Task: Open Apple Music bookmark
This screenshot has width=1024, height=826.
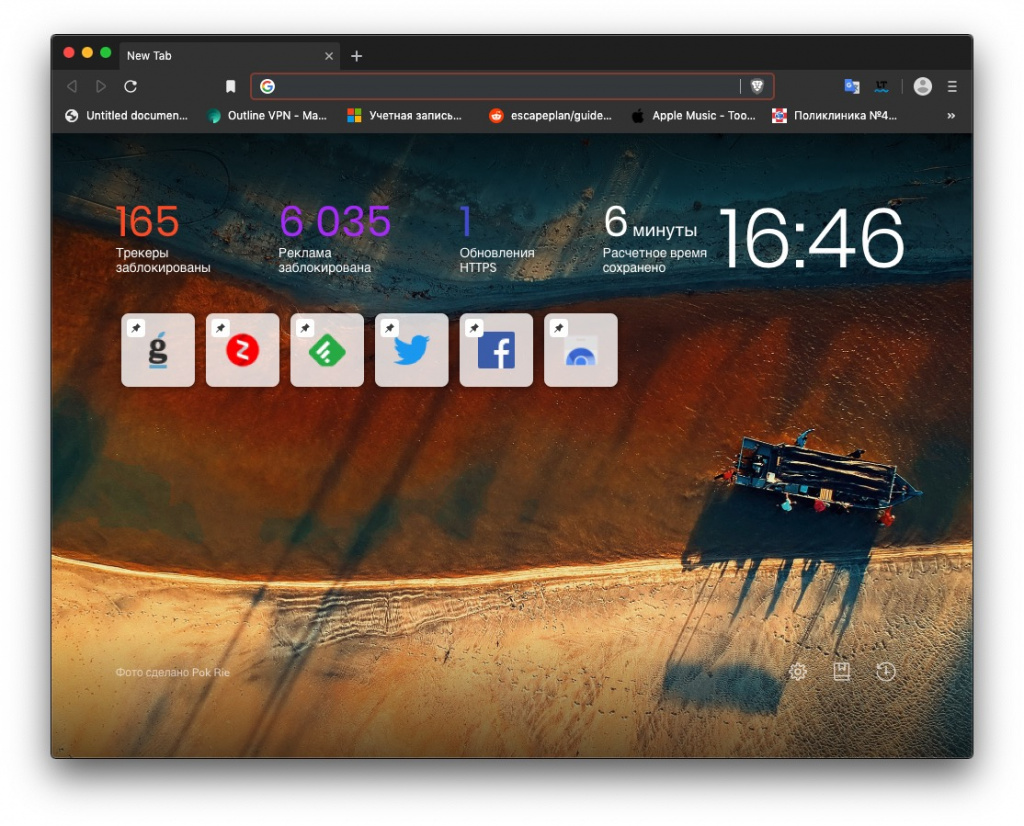Action: click(x=694, y=116)
